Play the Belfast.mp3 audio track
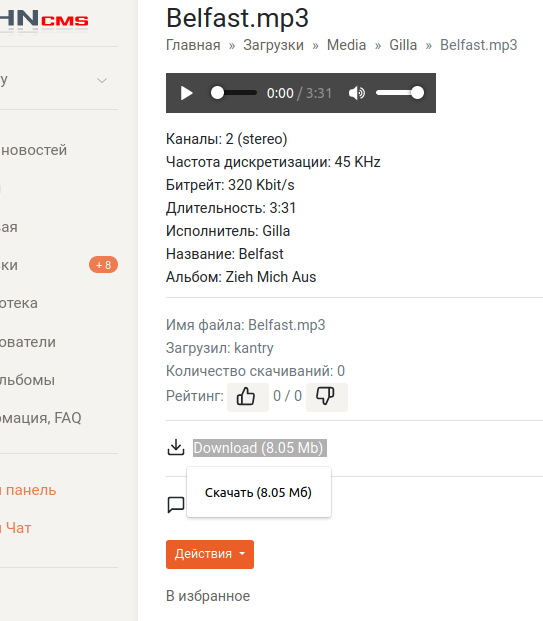 click(187, 93)
